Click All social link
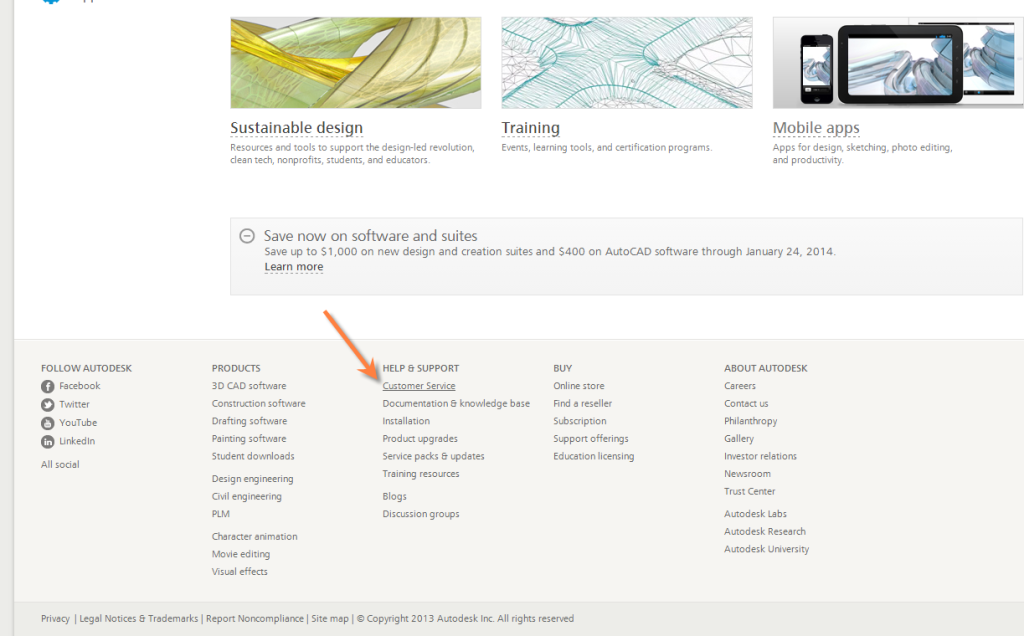Viewport: 1024px width, 636px height. pyautogui.click(x=60, y=465)
